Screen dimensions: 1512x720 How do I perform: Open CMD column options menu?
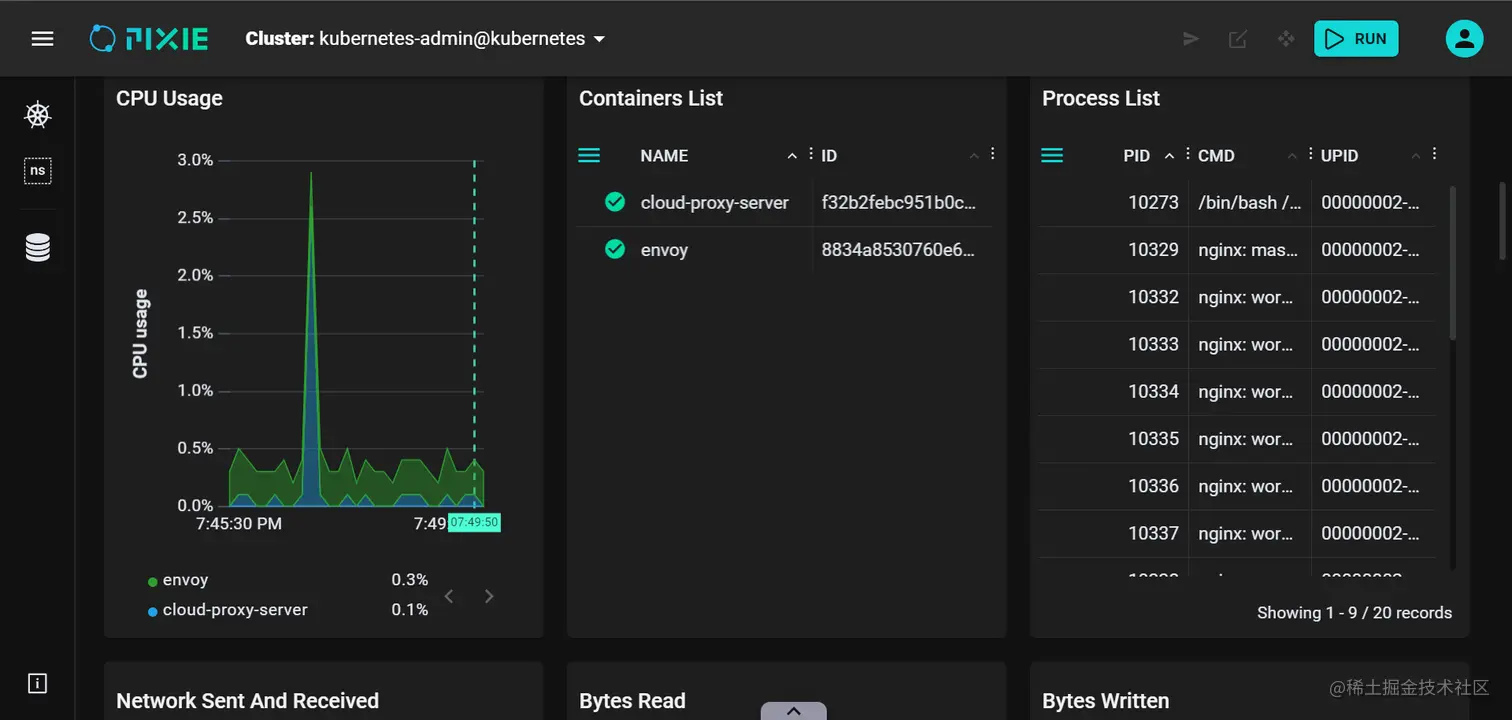point(1310,154)
